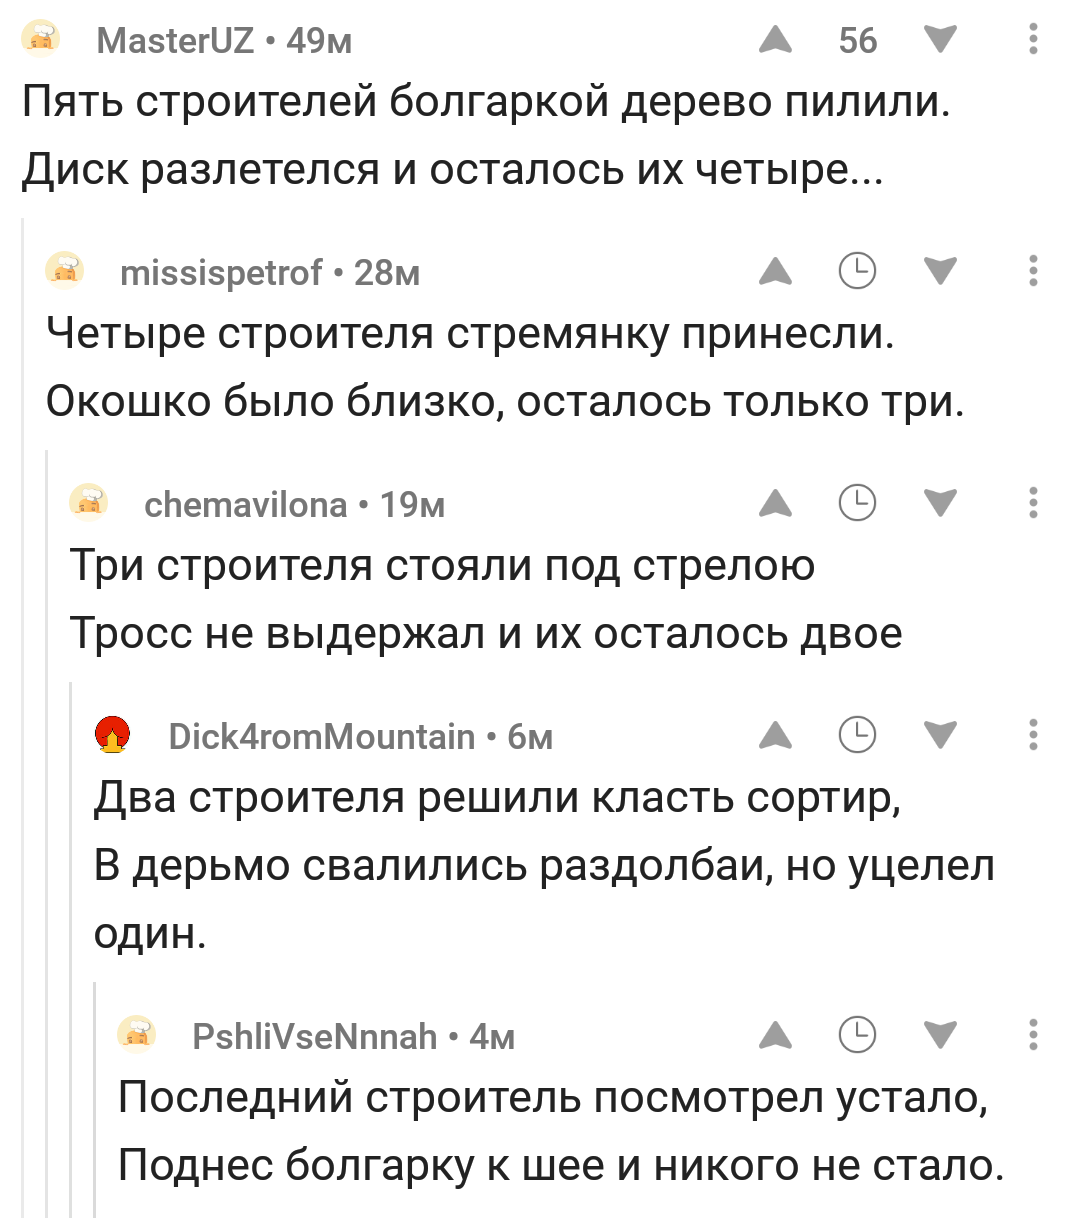Click the 56 rating score
This screenshot has height=1218, width=1080.
pos(857,41)
